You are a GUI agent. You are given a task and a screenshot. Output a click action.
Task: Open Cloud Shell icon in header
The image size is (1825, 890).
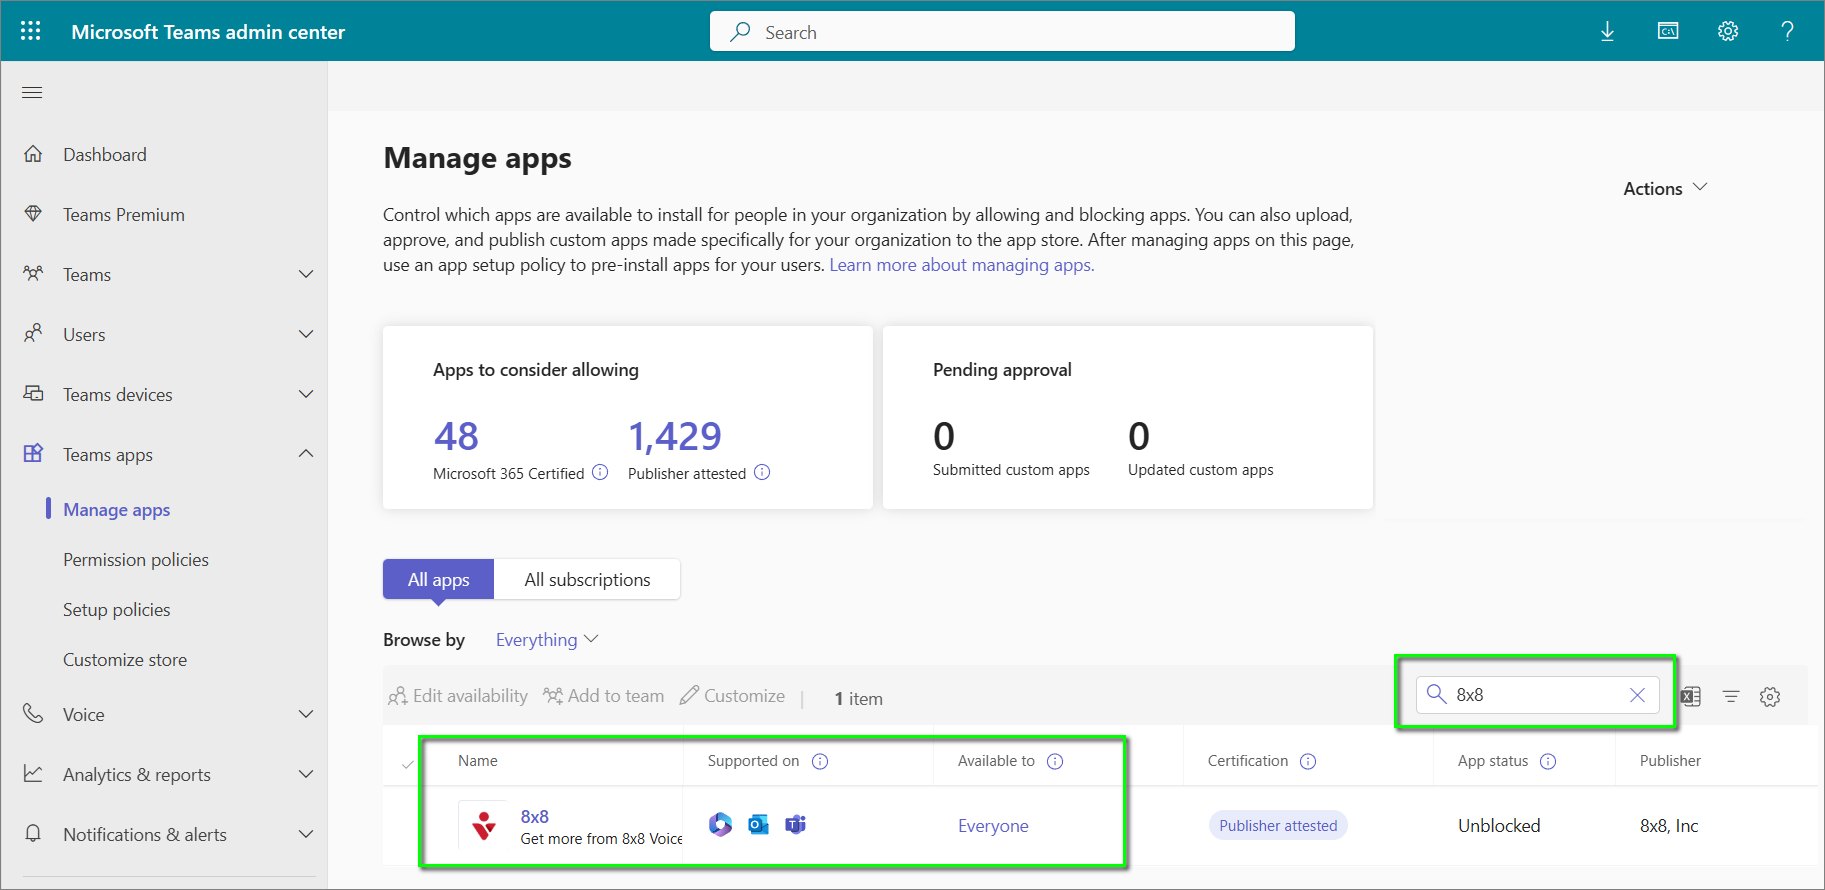pyautogui.click(x=1667, y=31)
